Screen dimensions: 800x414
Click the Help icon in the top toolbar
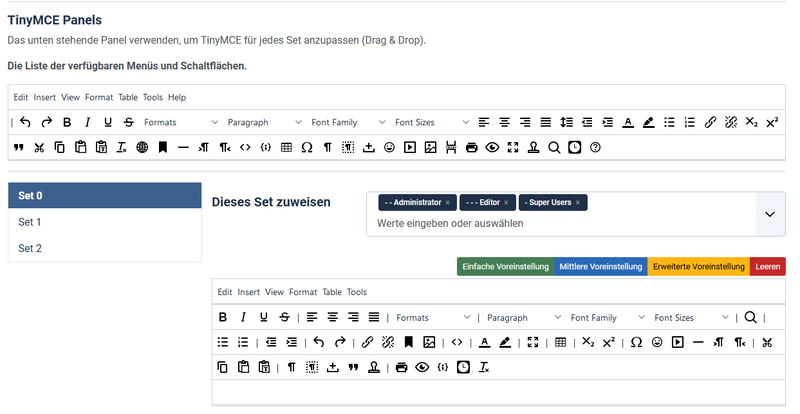point(596,148)
